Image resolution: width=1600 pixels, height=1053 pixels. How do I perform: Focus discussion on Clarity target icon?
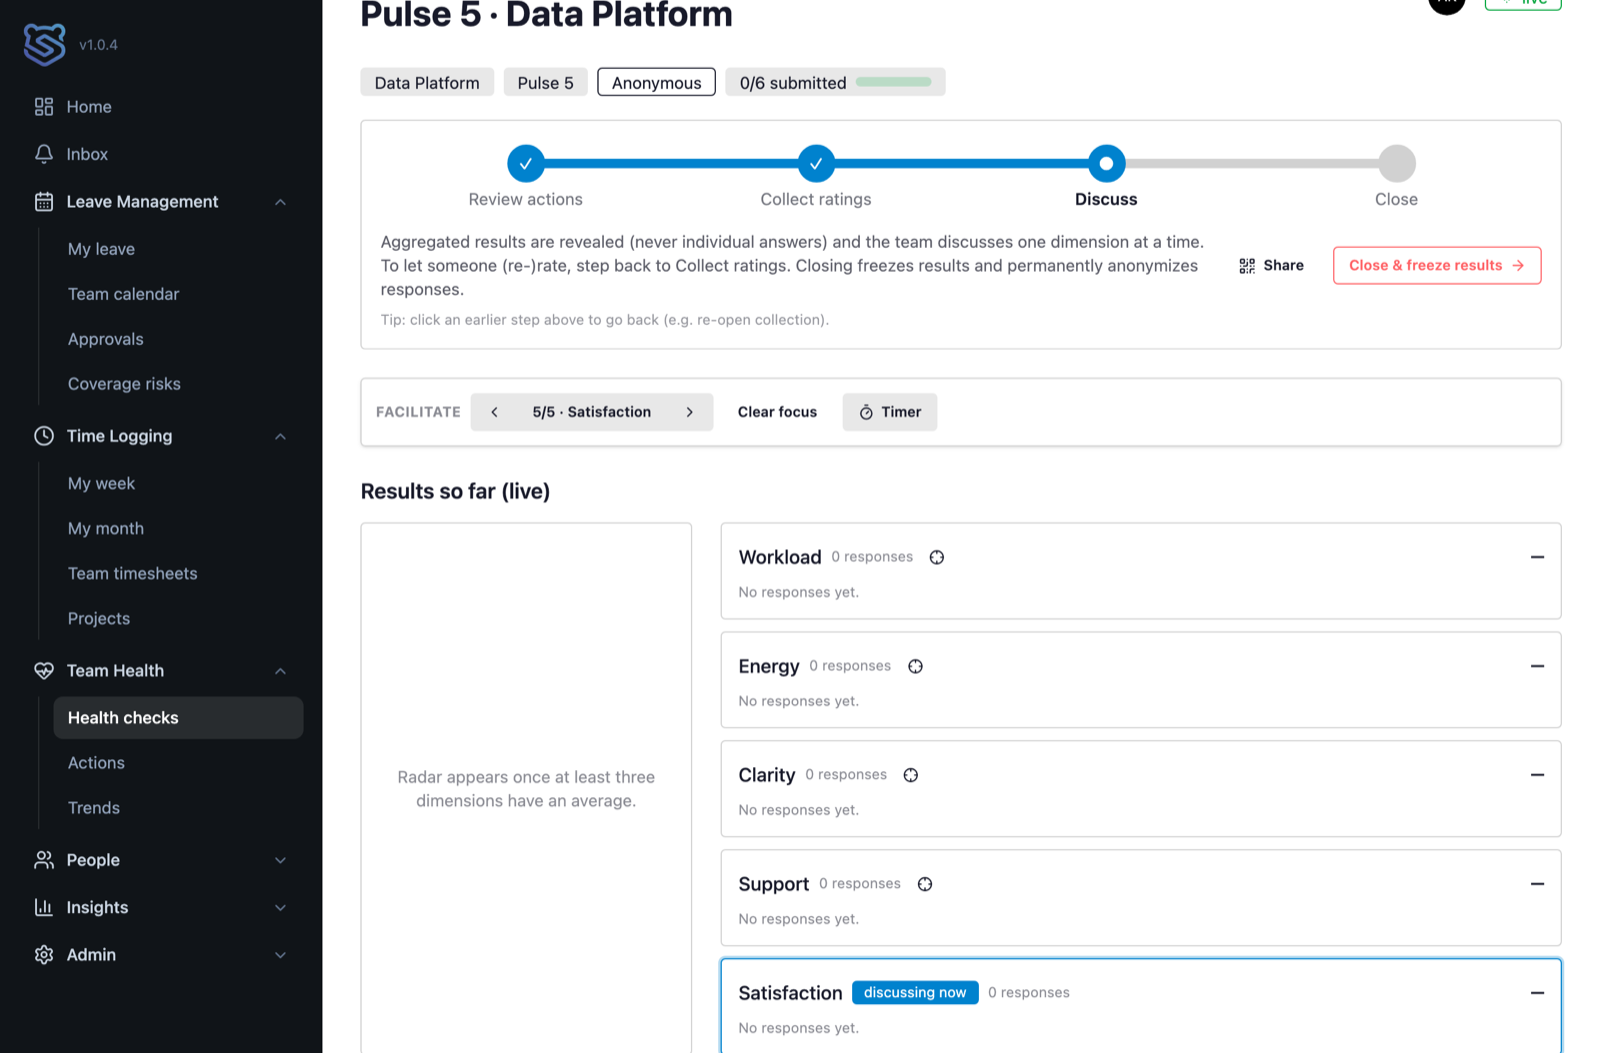(911, 775)
